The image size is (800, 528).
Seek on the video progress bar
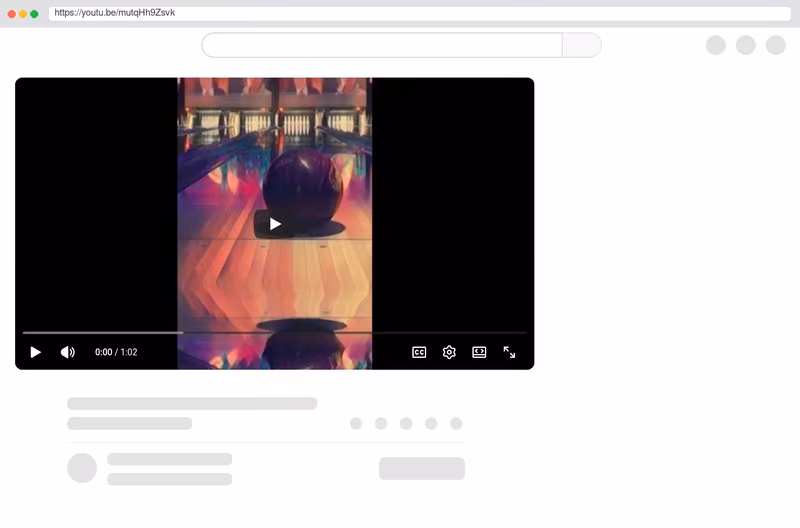click(x=274, y=333)
